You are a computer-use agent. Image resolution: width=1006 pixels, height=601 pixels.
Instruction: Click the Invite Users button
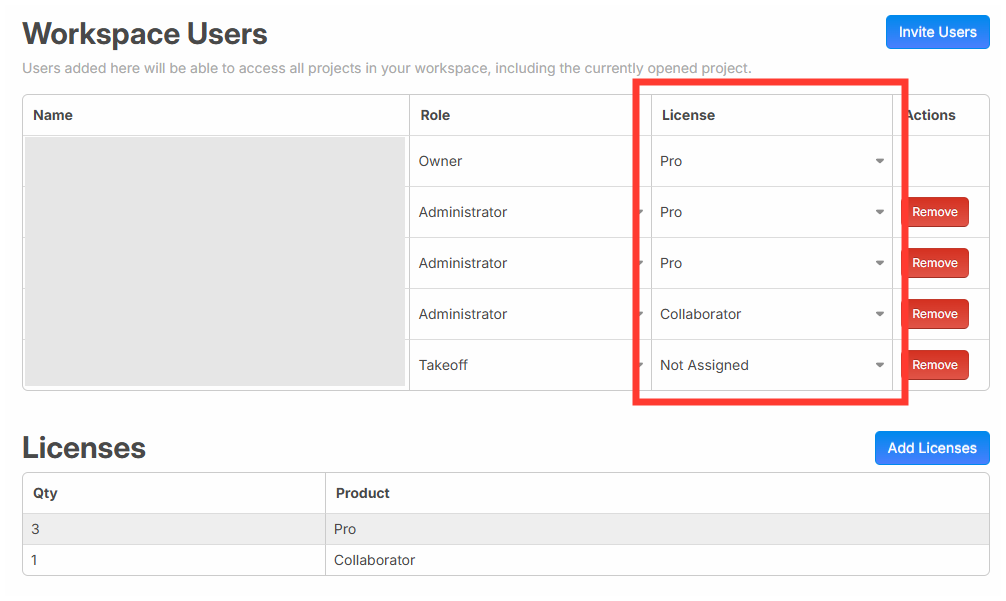[x=937, y=32]
